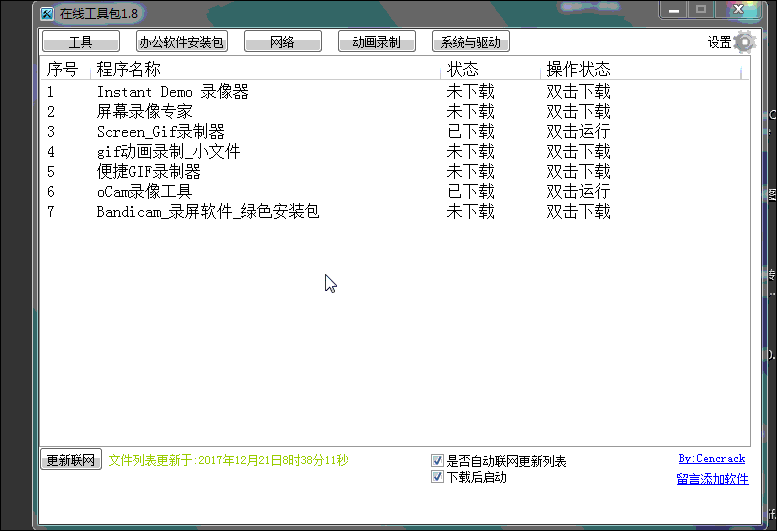
Task: Click the 留言添加软件 link
Action: click(713, 479)
